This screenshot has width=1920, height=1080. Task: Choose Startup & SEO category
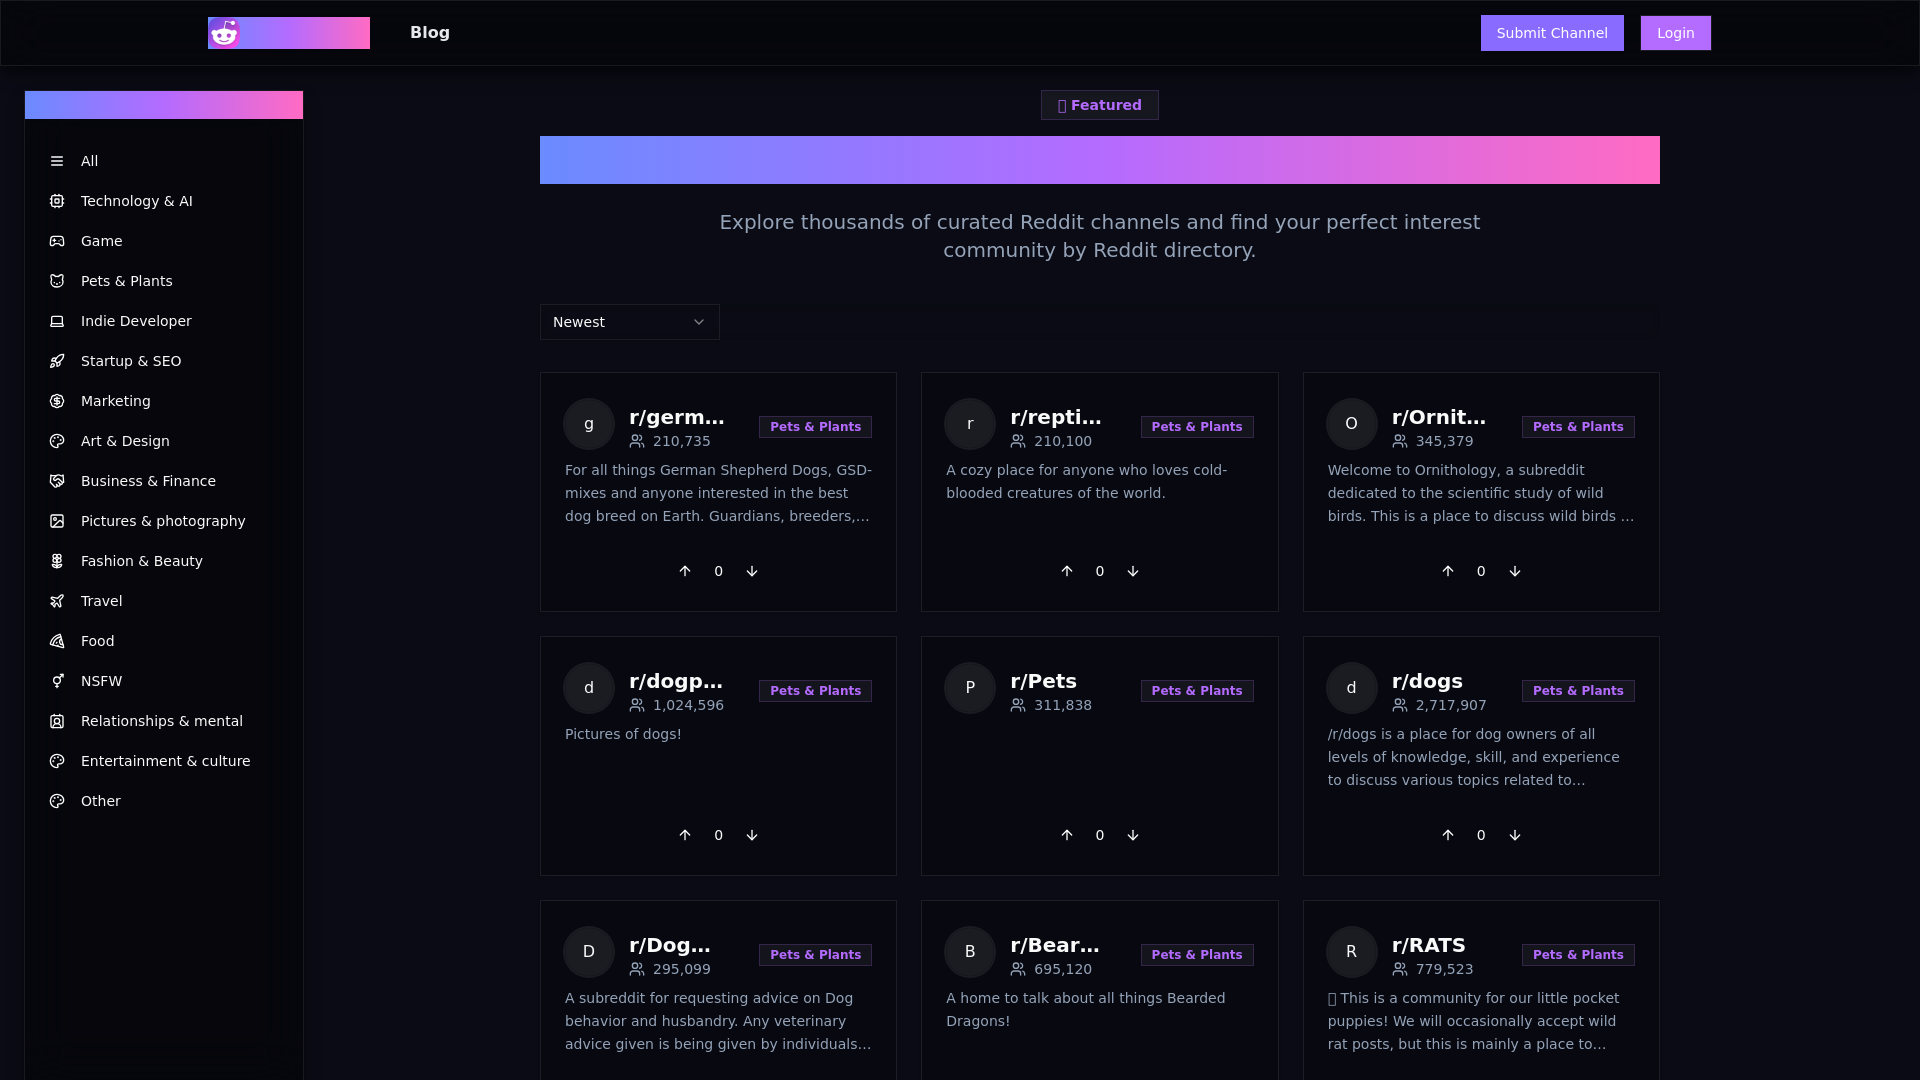pyautogui.click(x=164, y=361)
